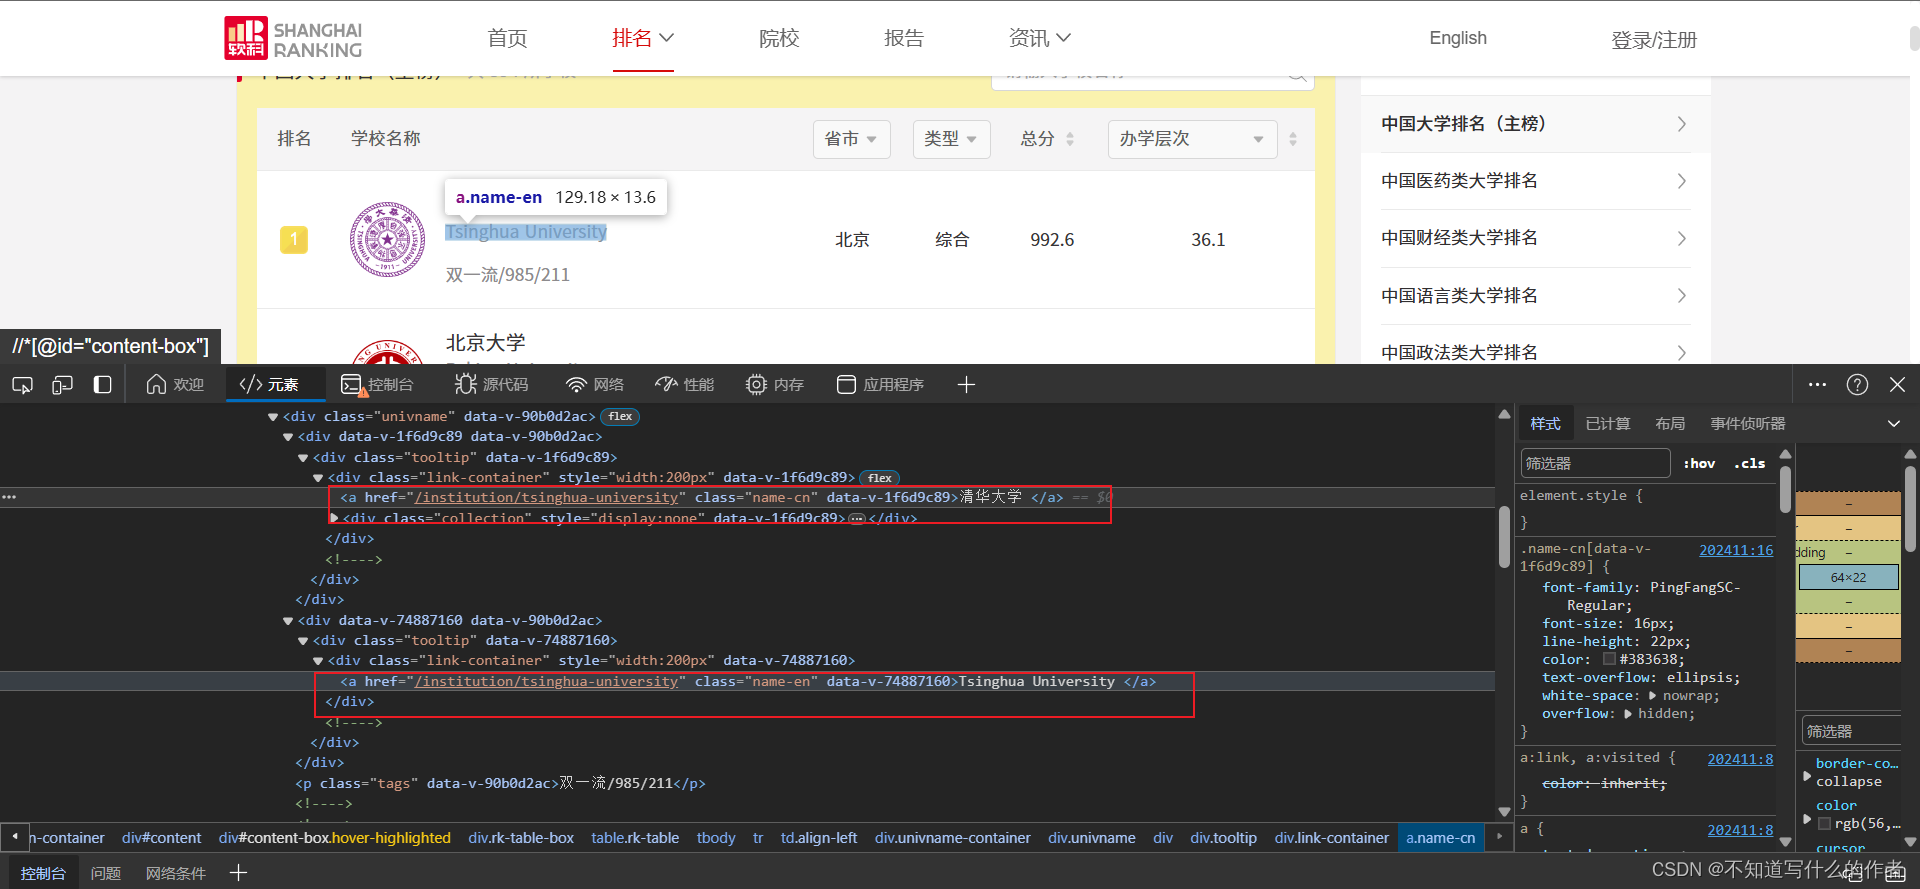Open Tsinghua University link

click(x=526, y=232)
